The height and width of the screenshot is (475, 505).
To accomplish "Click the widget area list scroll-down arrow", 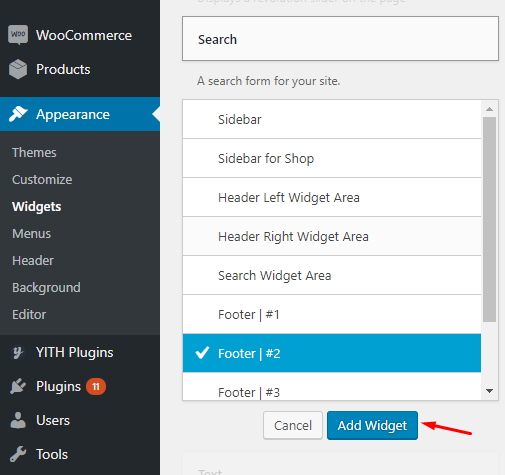I will [x=489, y=391].
